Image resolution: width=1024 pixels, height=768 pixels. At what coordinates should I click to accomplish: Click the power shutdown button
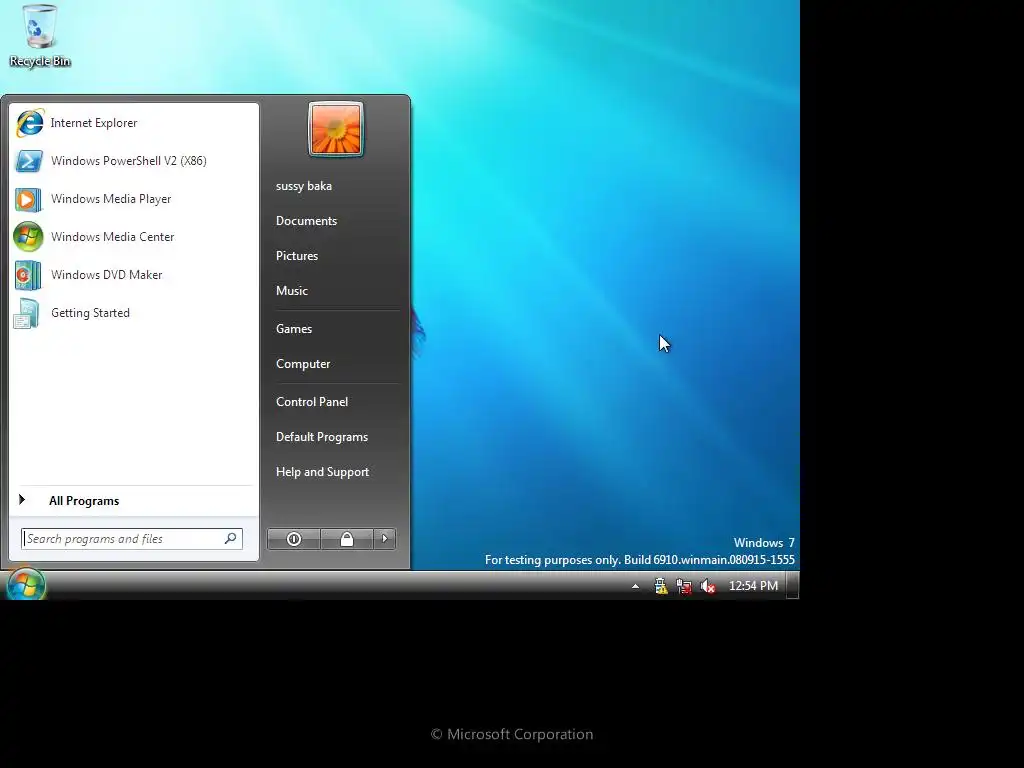coord(294,539)
